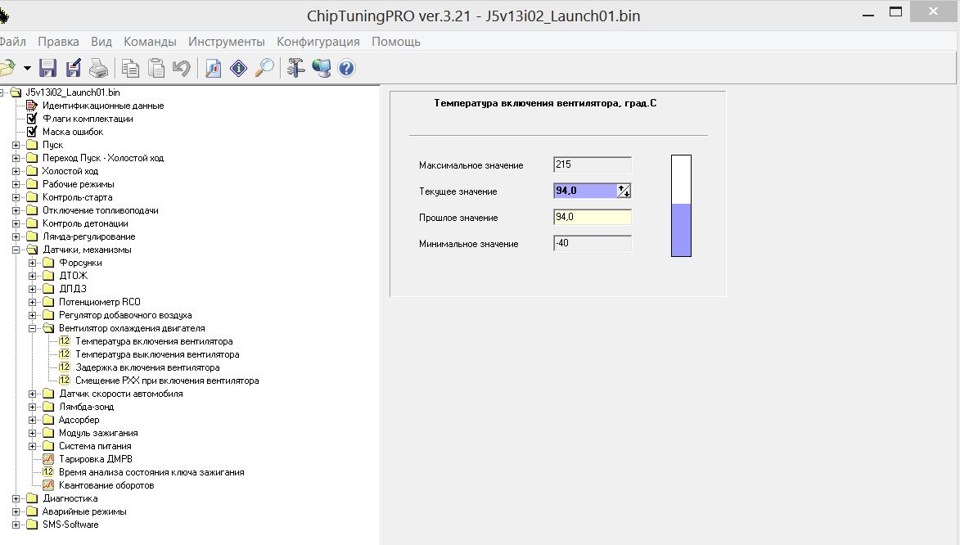Viewport: 960px width, 545px height.
Task: Click the Прошлое значение field
Action: coord(592,217)
